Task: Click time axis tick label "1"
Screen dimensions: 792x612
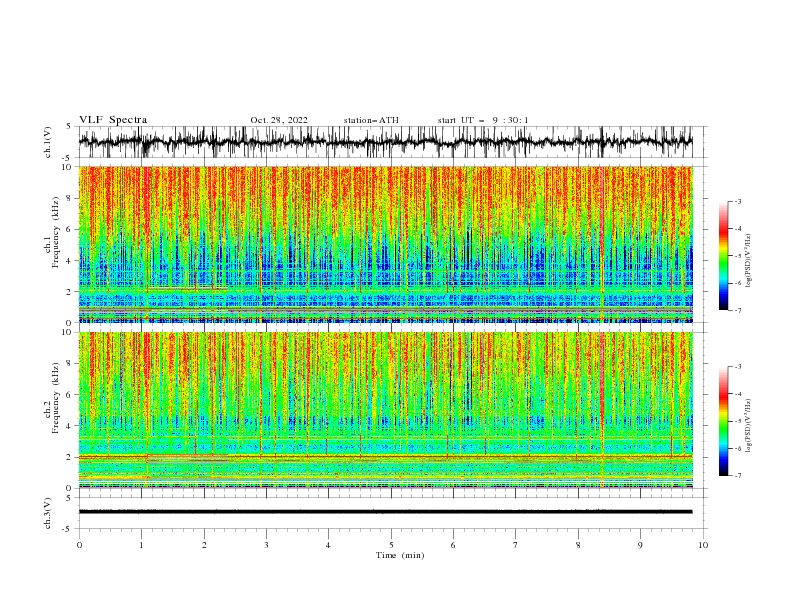Action: 141,545
